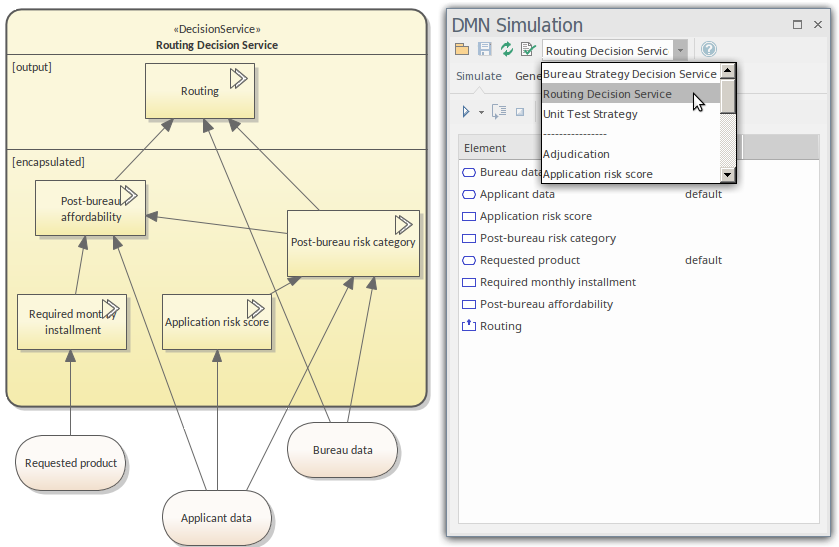Image resolution: width=839 pixels, height=547 pixels.
Task: Open help with the question mark icon
Action: pos(708,50)
